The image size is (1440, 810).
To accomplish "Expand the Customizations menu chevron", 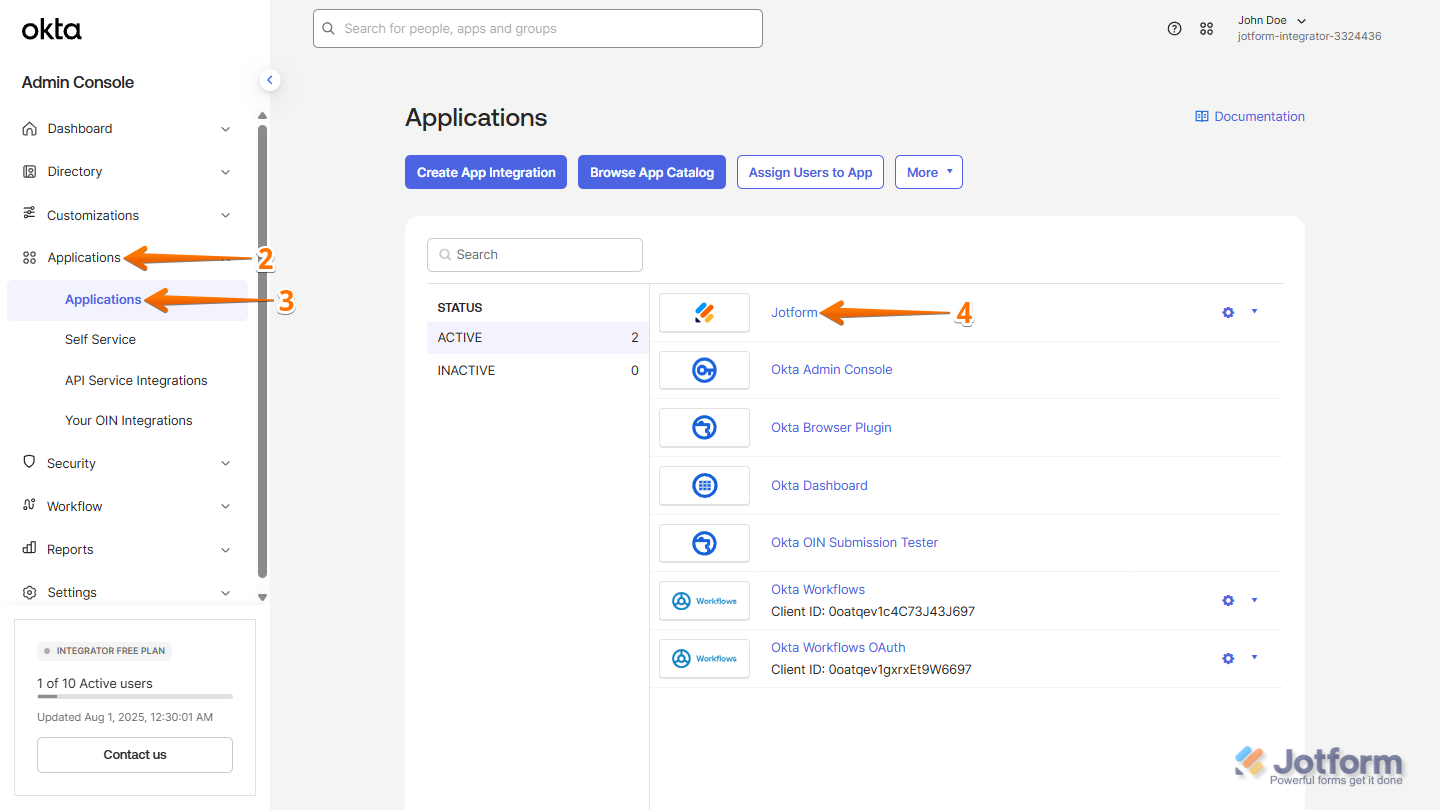I will (226, 215).
